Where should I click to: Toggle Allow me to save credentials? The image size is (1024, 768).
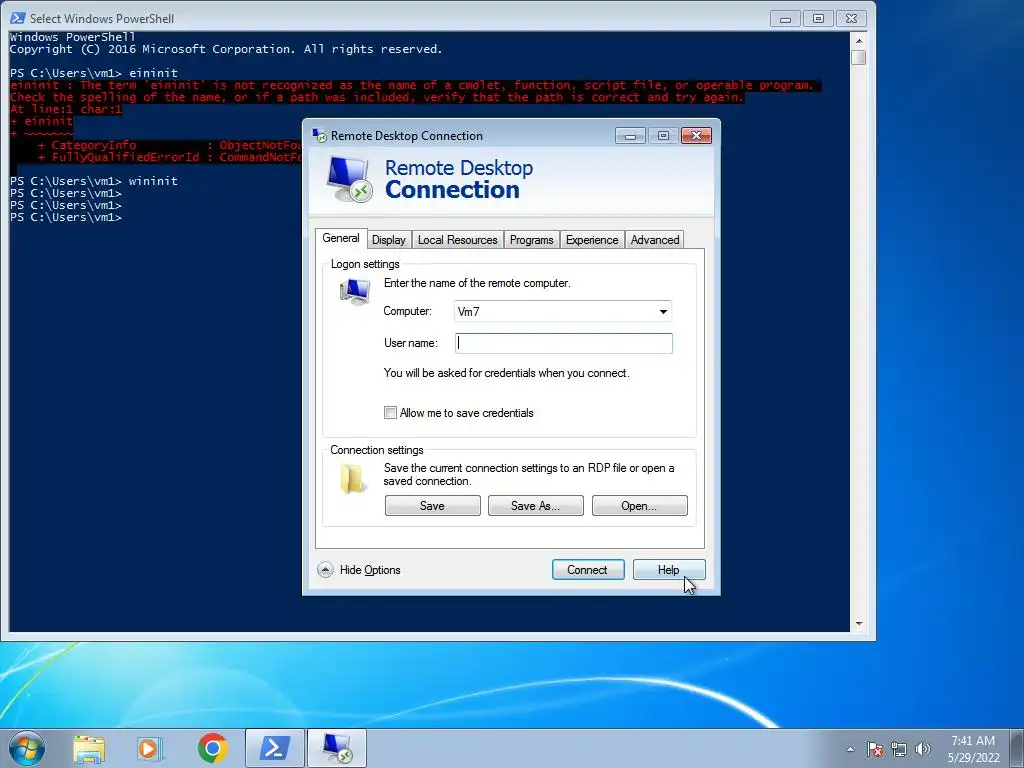click(x=391, y=413)
